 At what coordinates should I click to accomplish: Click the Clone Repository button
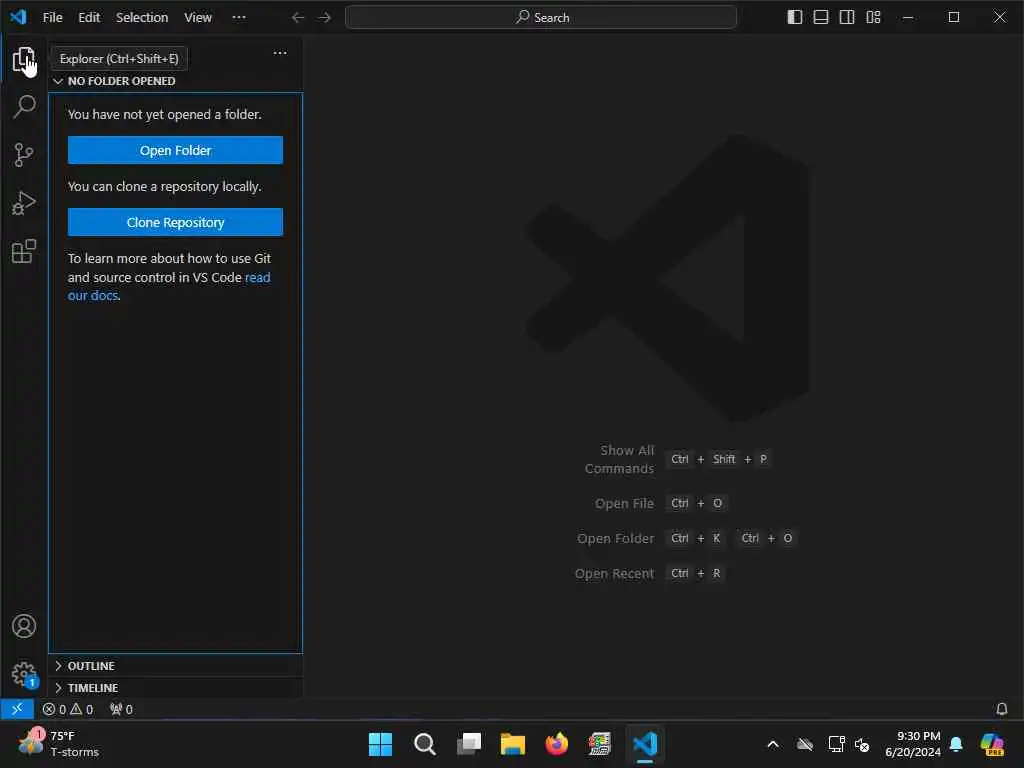pyautogui.click(x=175, y=222)
